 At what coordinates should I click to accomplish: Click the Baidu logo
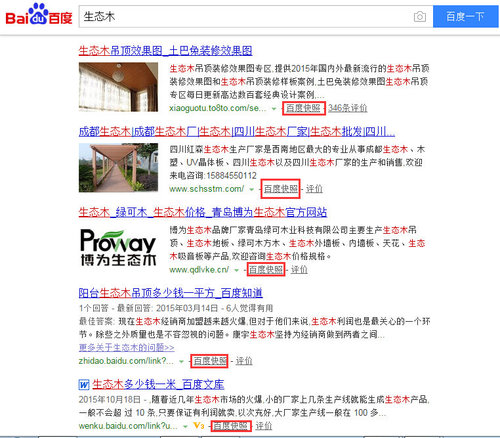coord(39,15)
